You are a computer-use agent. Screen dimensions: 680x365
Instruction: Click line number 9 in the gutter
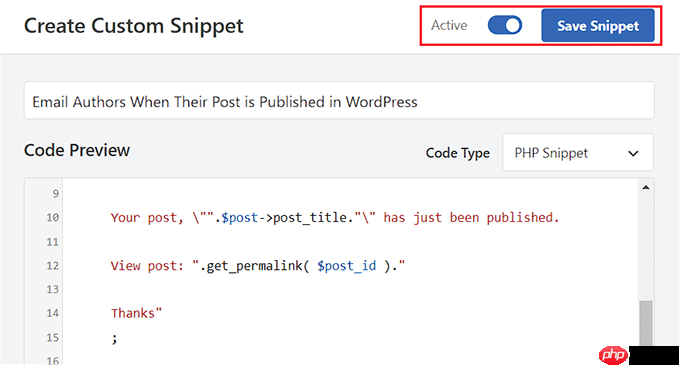click(56, 193)
